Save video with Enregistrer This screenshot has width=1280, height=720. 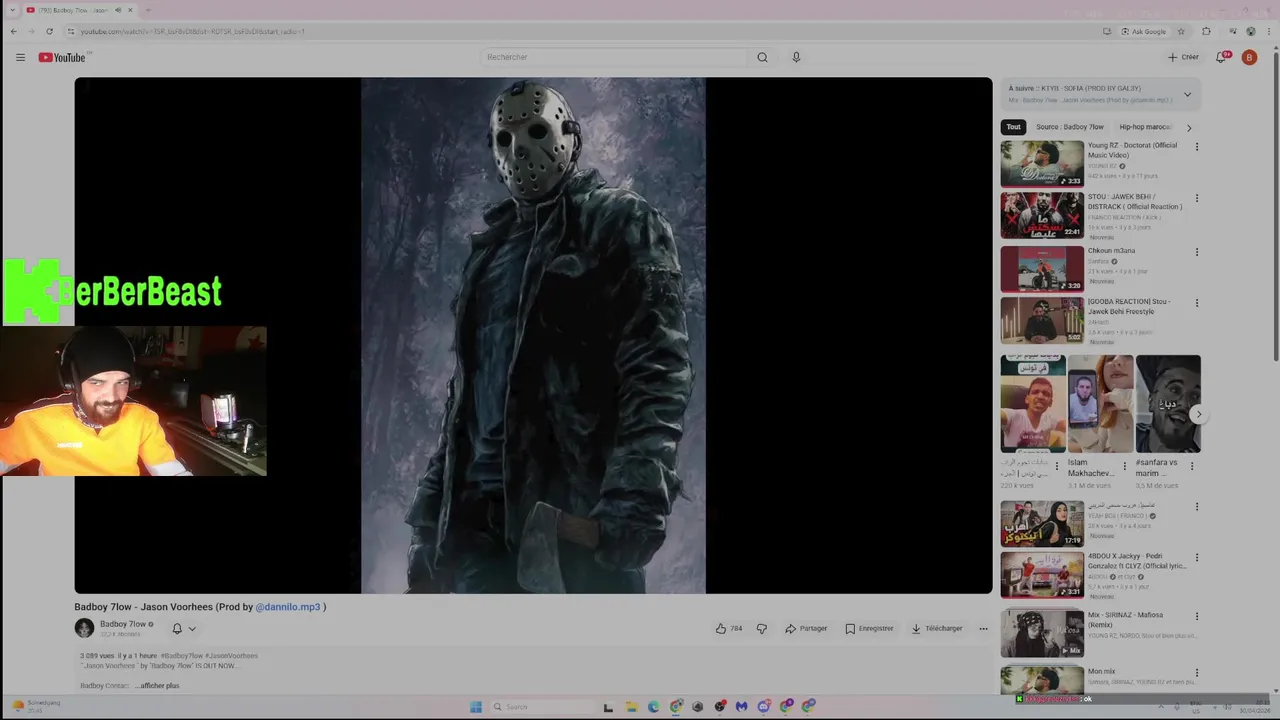[x=869, y=628]
